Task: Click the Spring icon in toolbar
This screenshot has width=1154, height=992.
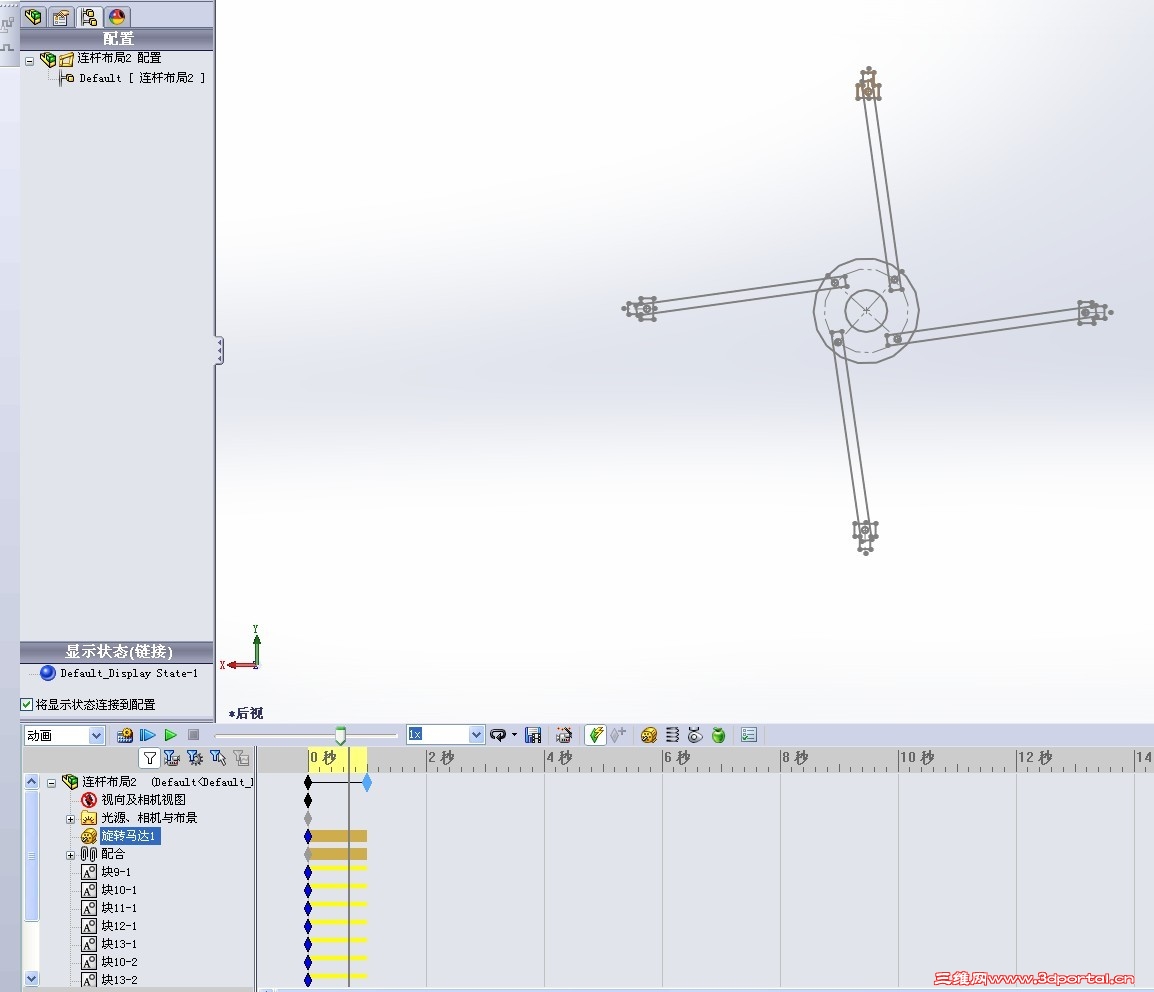Action: point(673,735)
